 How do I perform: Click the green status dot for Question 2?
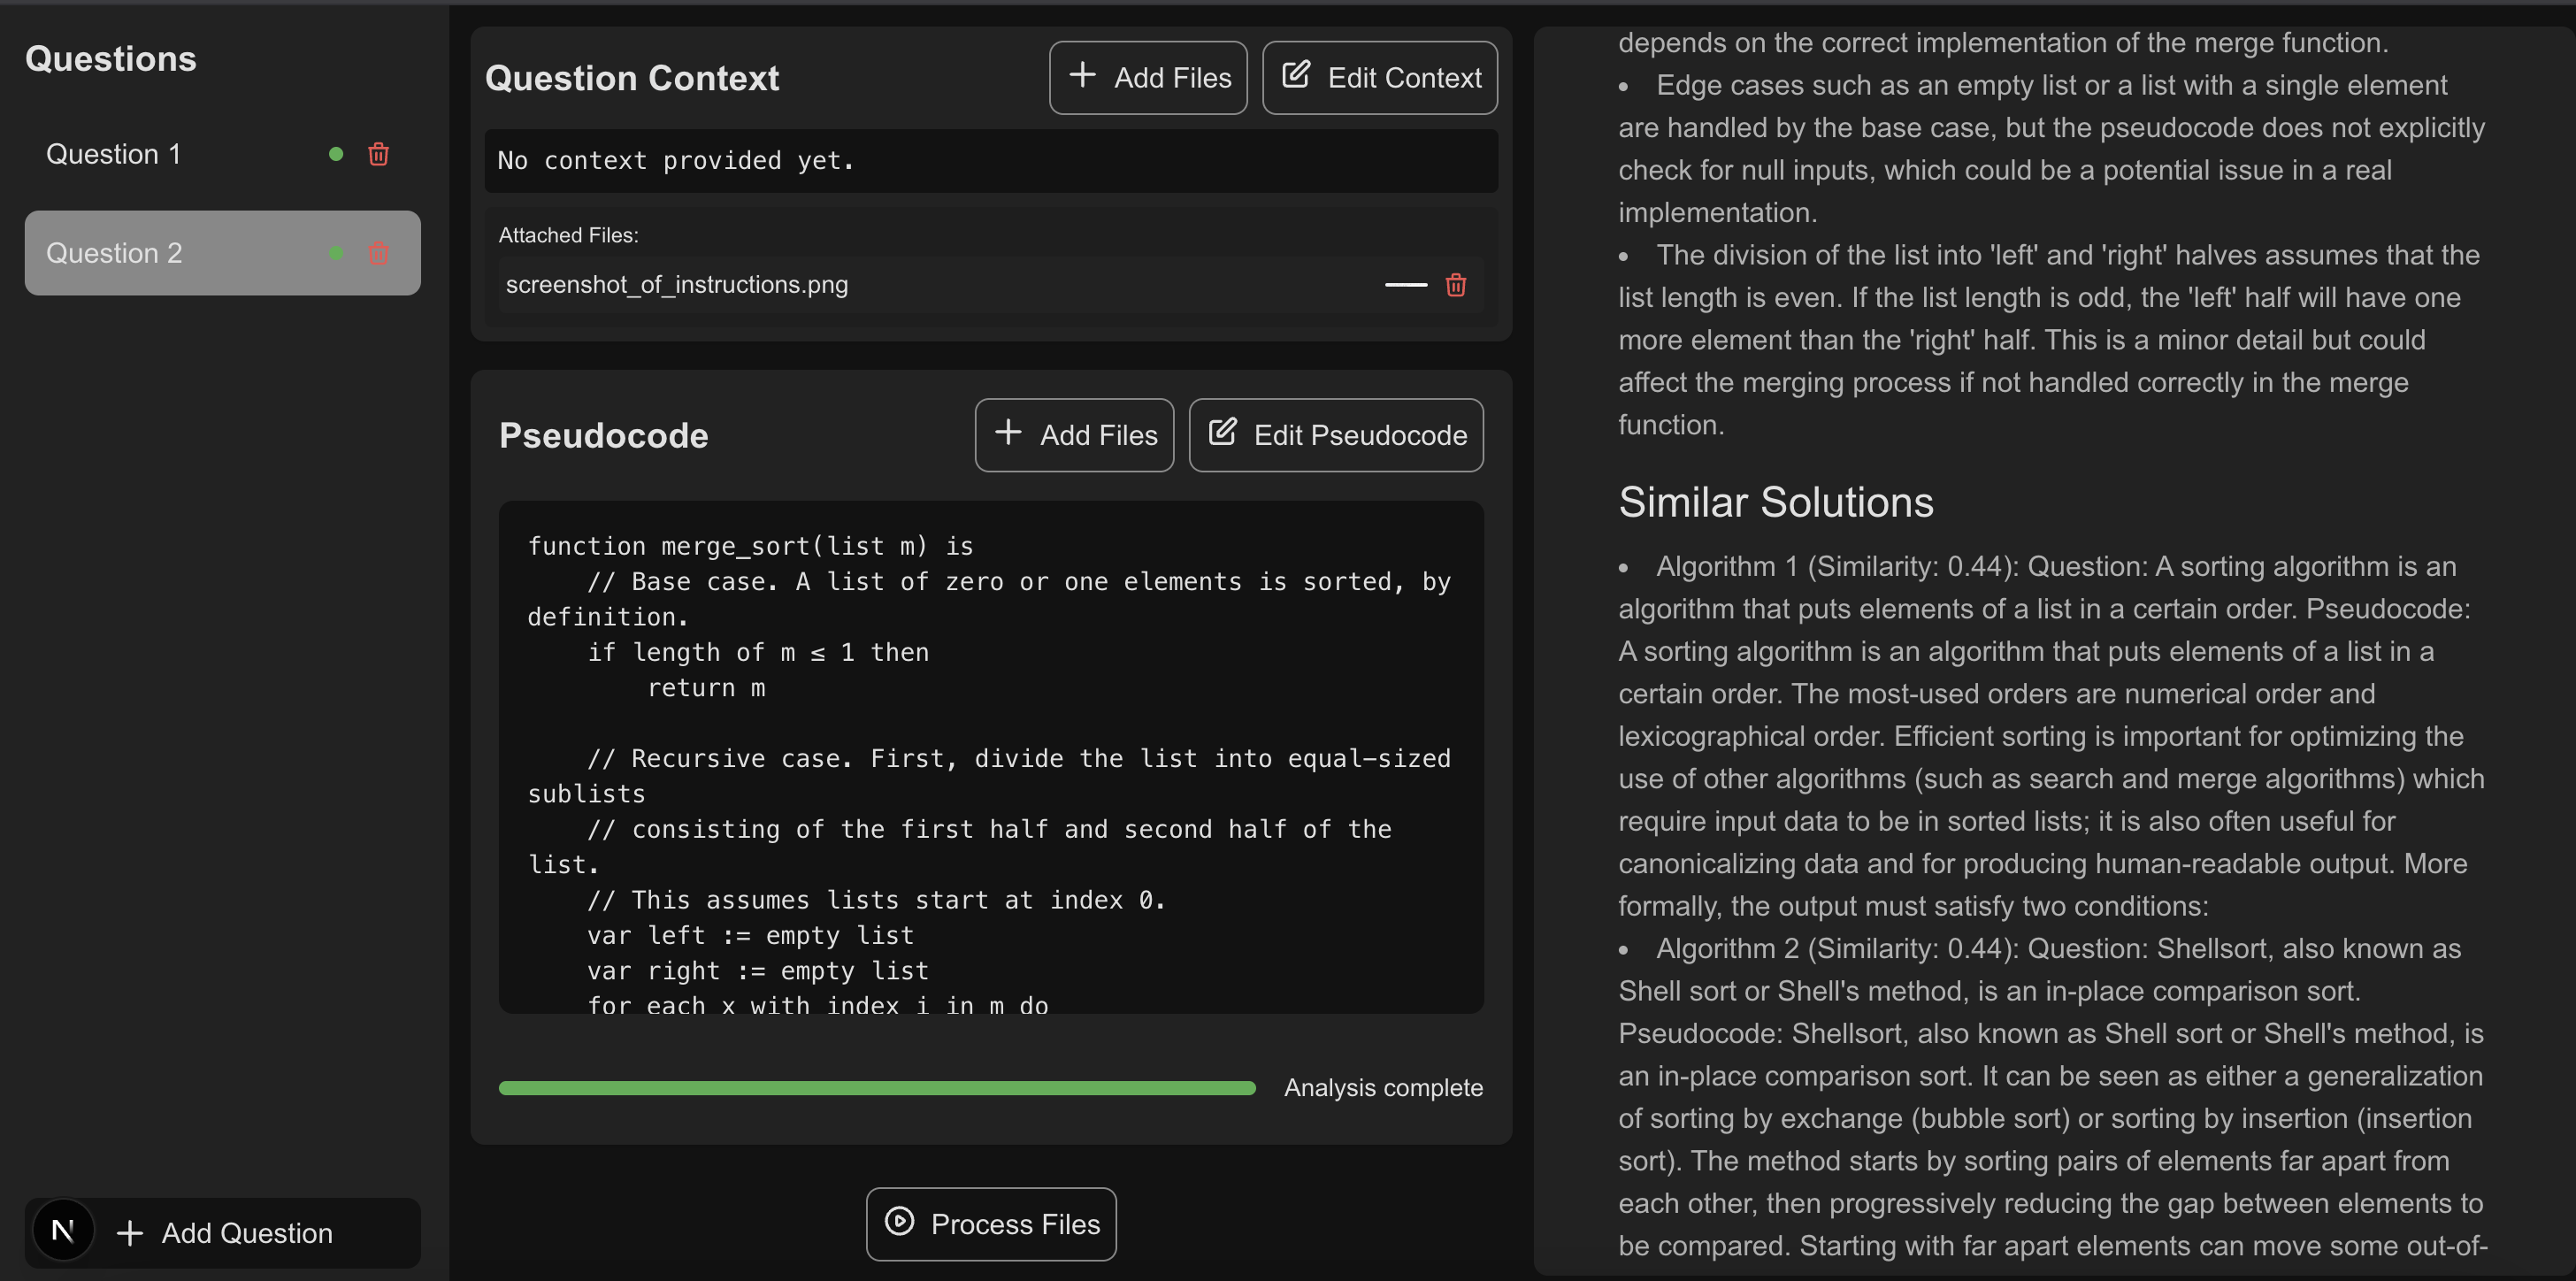click(336, 253)
